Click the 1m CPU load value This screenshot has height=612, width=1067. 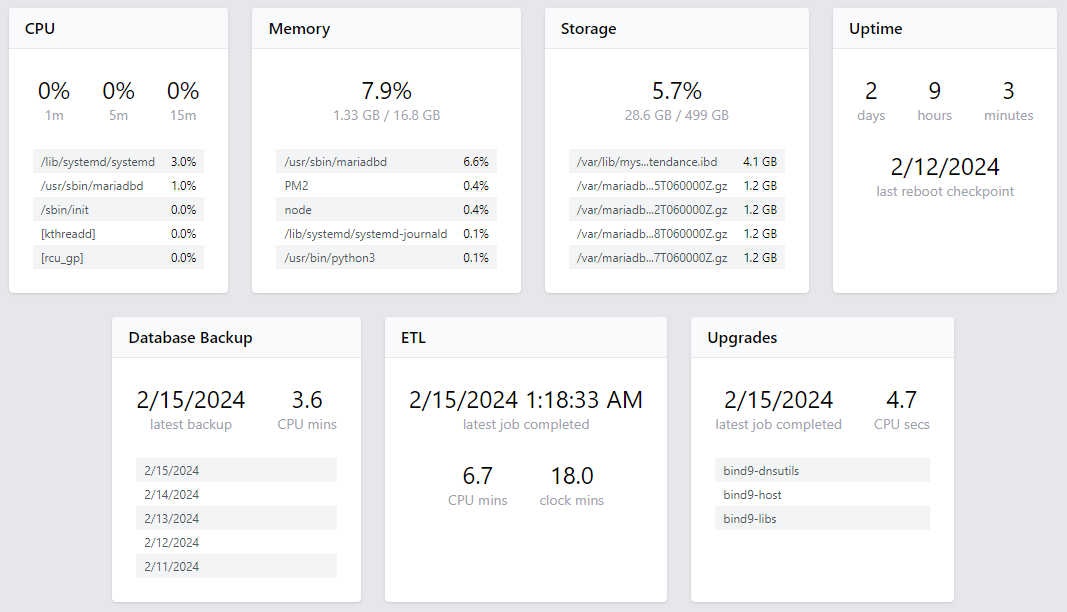(x=54, y=91)
